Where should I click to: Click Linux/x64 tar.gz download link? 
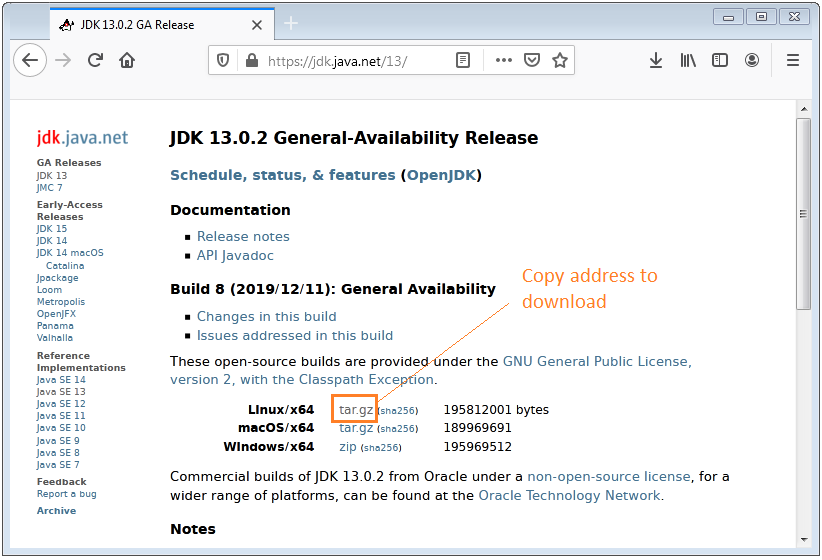click(x=355, y=410)
